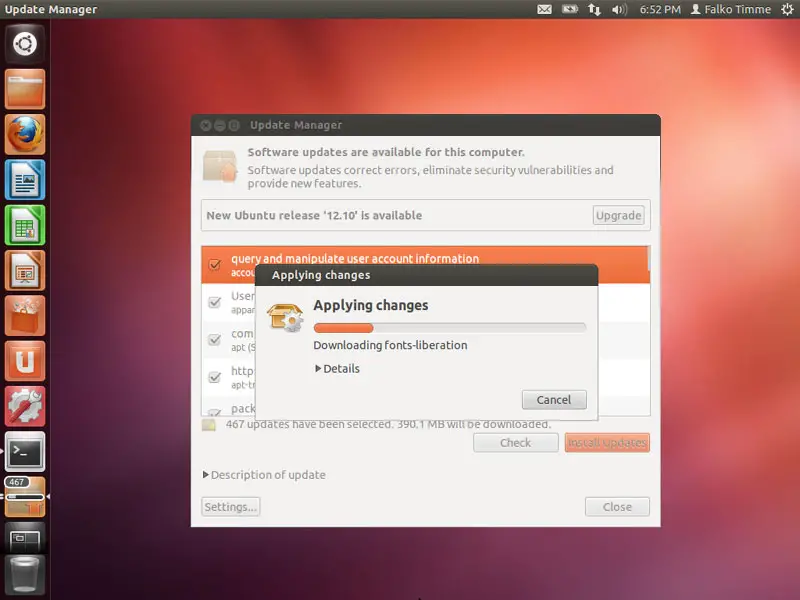Open the Files folder launcher icon
Screen dimensions: 800x600
[x=24, y=89]
